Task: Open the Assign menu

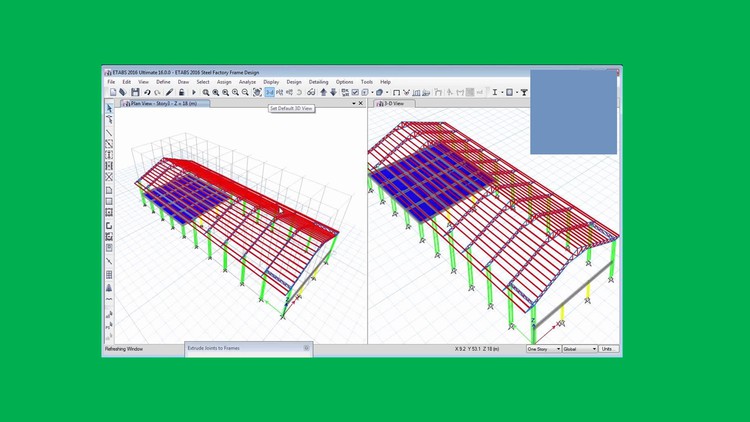Action: (224, 82)
